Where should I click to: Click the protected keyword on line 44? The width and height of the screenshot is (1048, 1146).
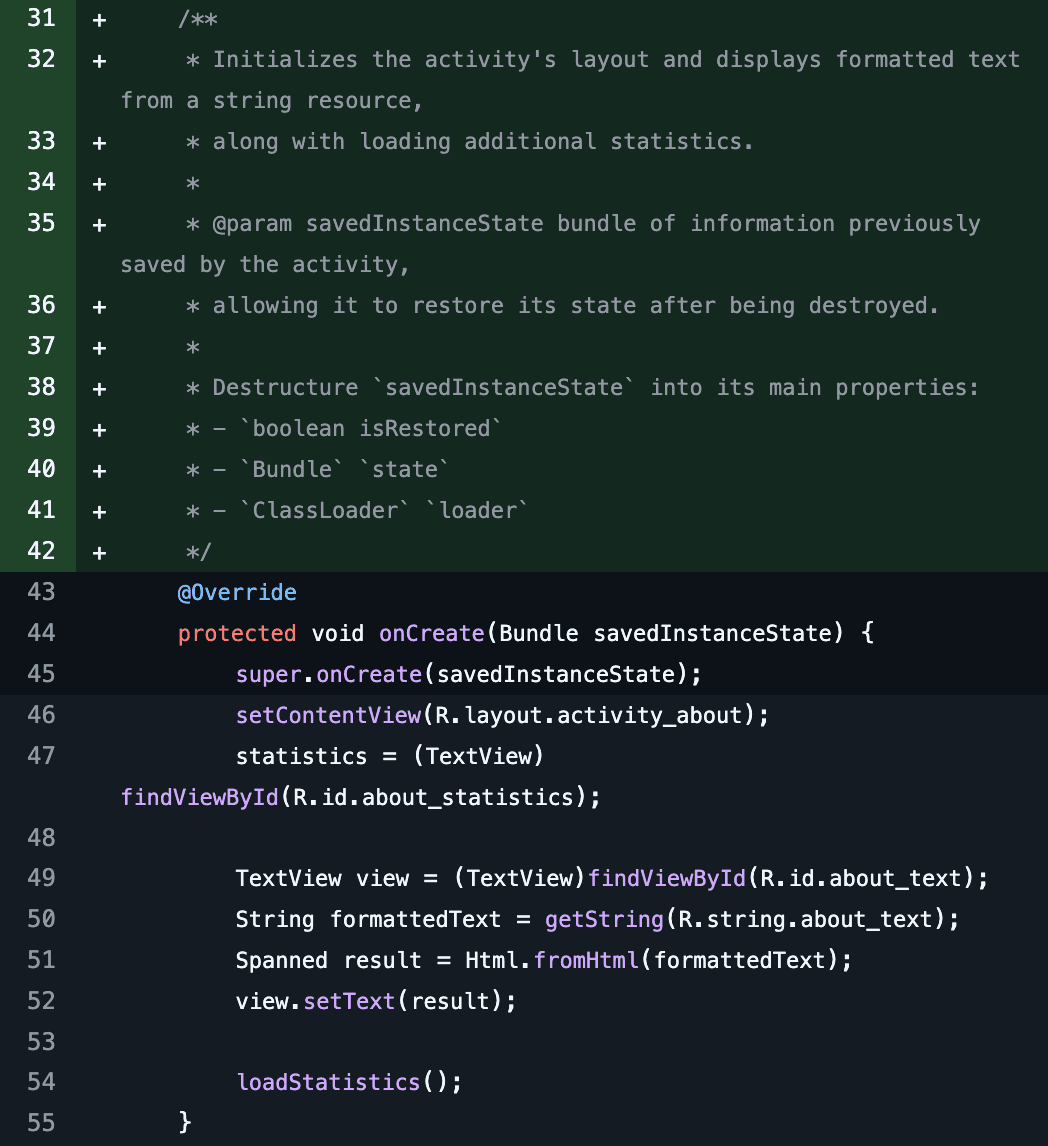[x=237, y=633]
